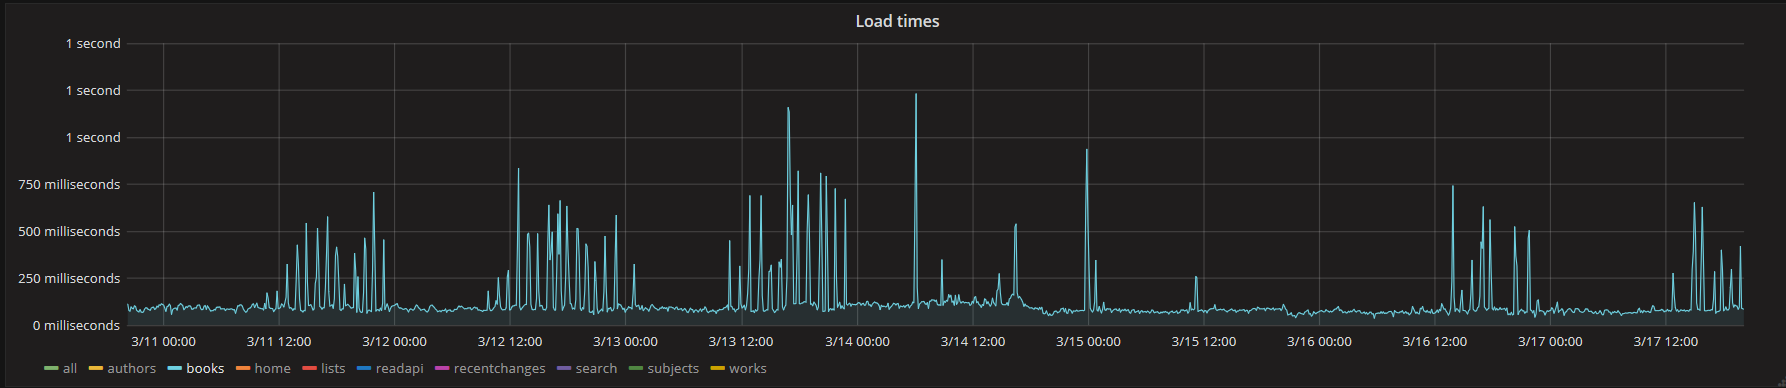This screenshot has width=1786, height=388.
Task: Toggle the 'books' series in legend
Action: [205, 369]
